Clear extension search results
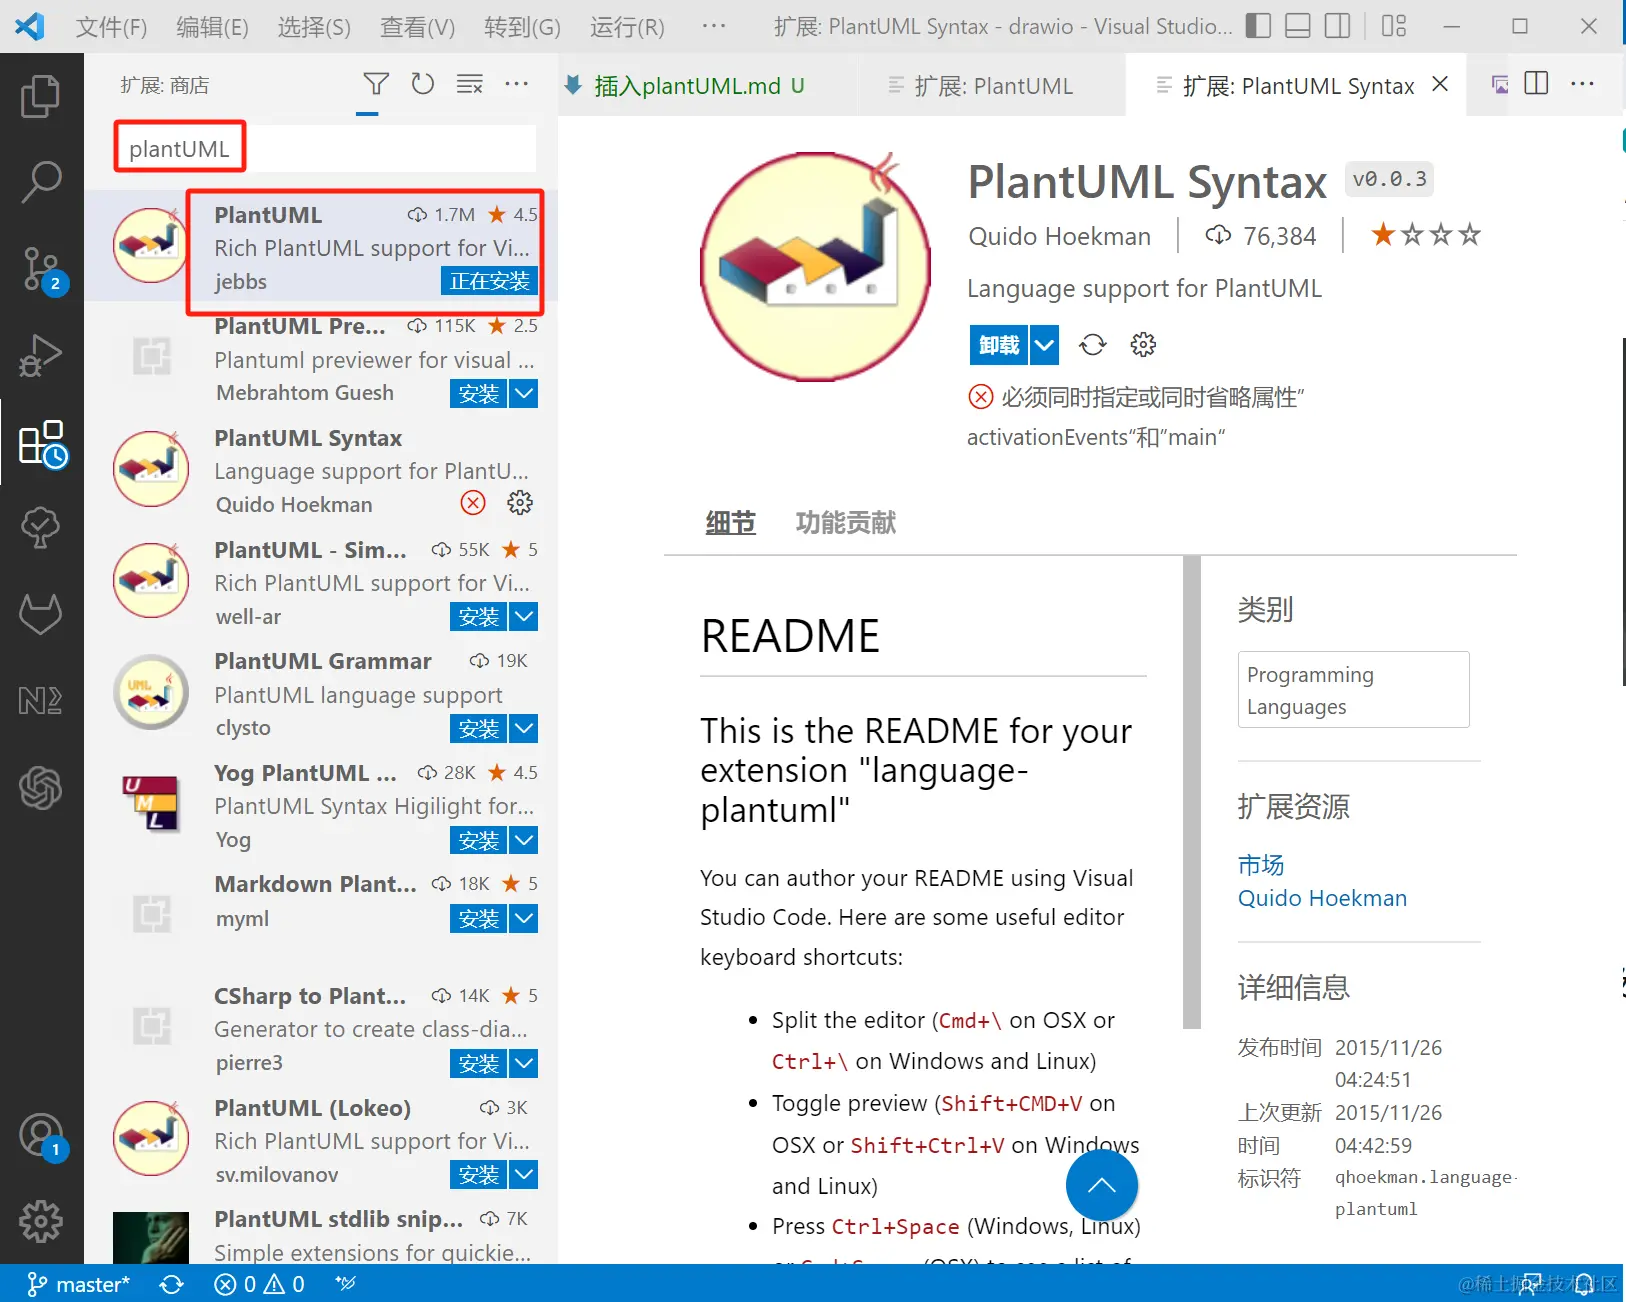Viewport: 1626px width, 1302px height. pyautogui.click(x=470, y=84)
